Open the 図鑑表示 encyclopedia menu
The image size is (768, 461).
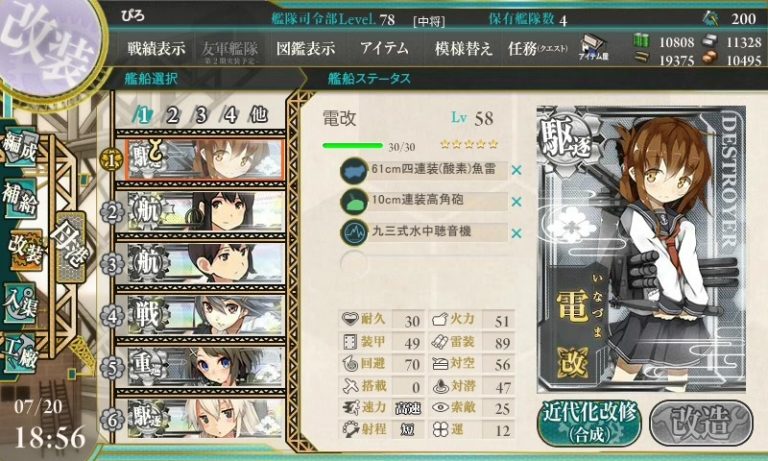point(306,49)
